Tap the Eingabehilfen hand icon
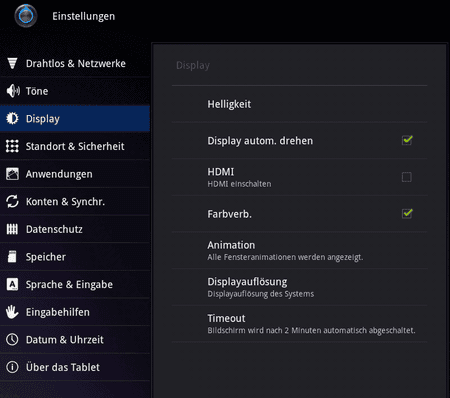Viewport: 450px width, 398px height. click(12, 312)
